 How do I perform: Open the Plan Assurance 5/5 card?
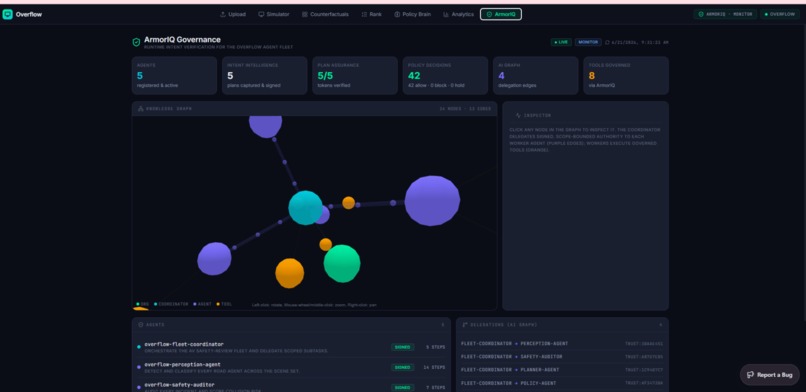pos(355,76)
